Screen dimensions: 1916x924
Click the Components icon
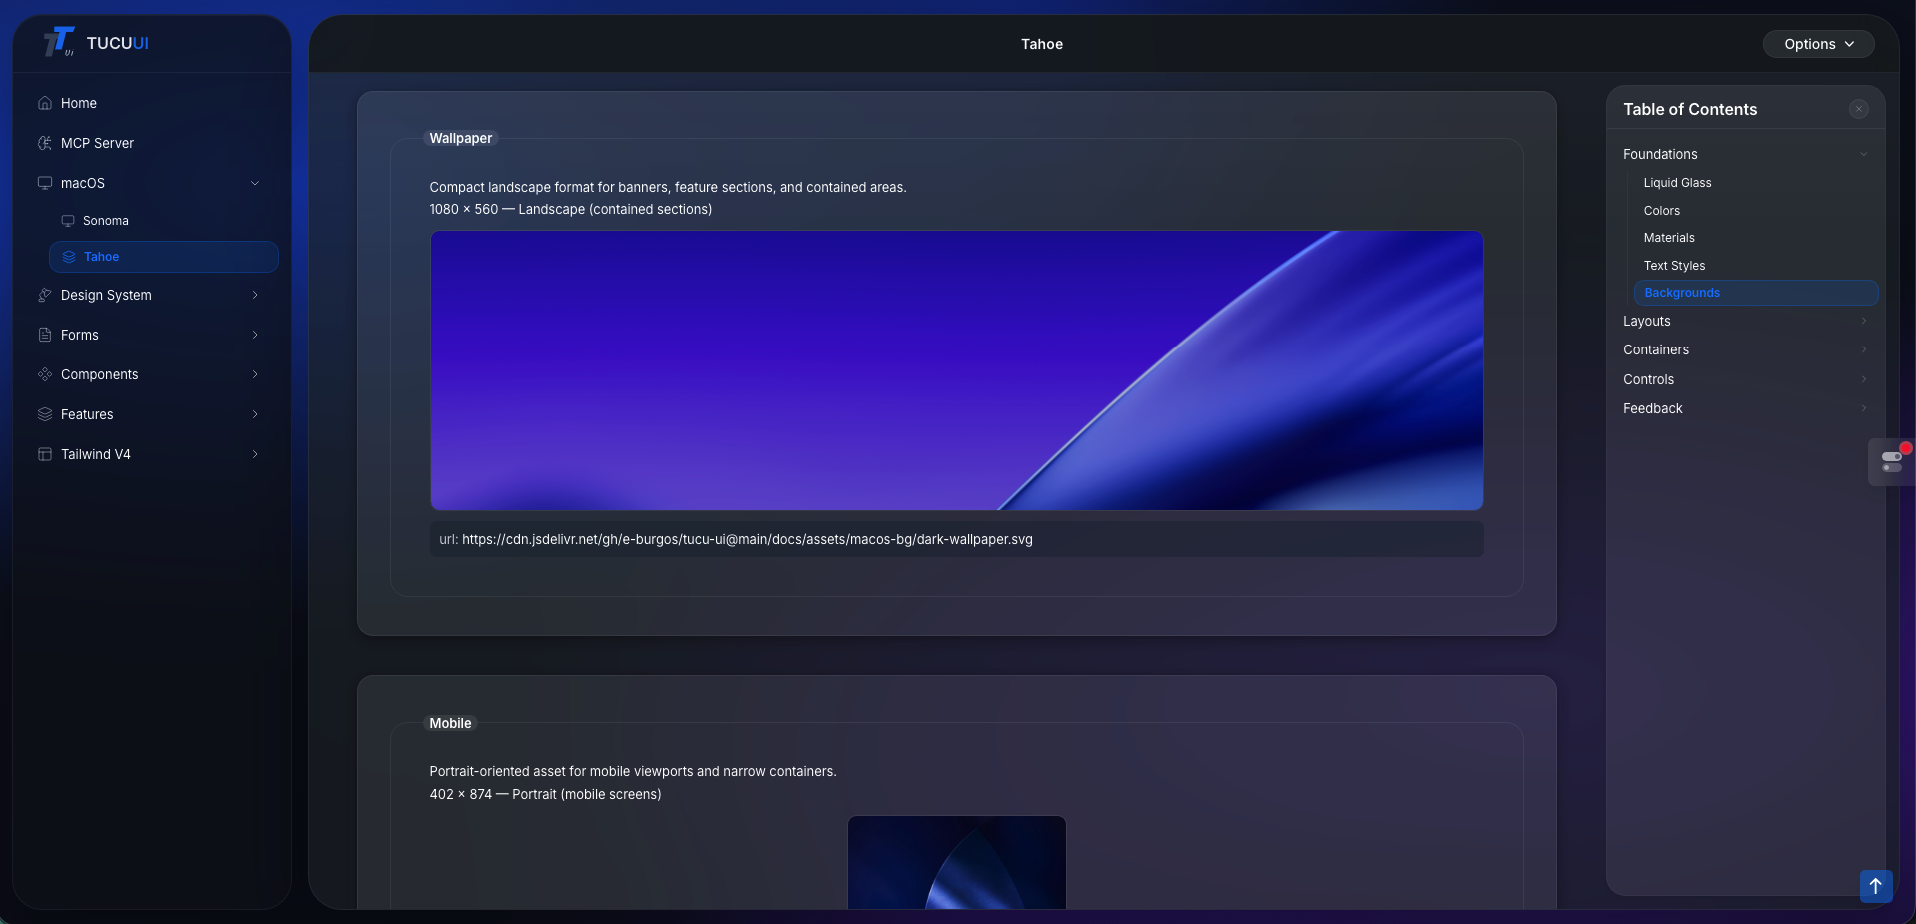(x=45, y=374)
